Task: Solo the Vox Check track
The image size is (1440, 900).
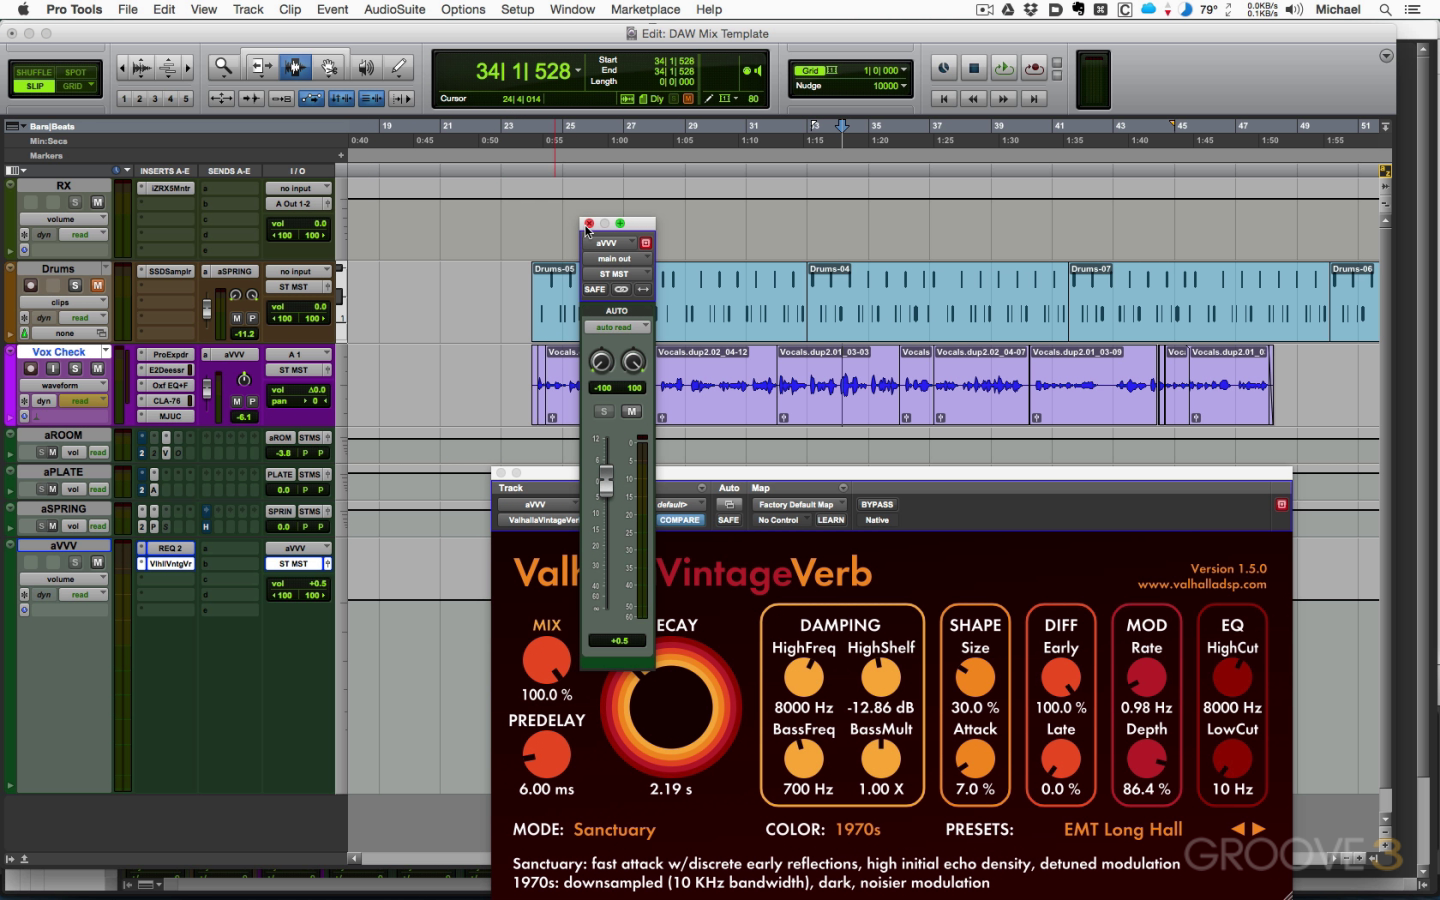Action: click(x=74, y=368)
